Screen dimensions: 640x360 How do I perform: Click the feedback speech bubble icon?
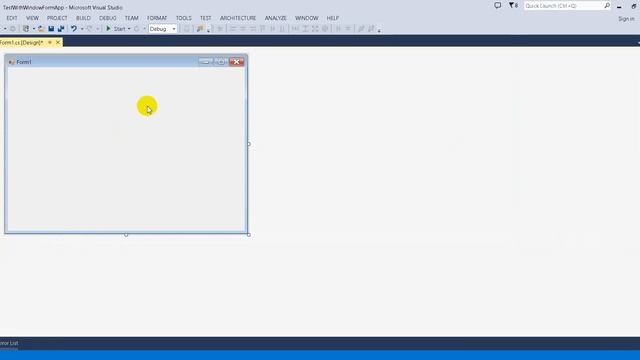click(498, 5)
